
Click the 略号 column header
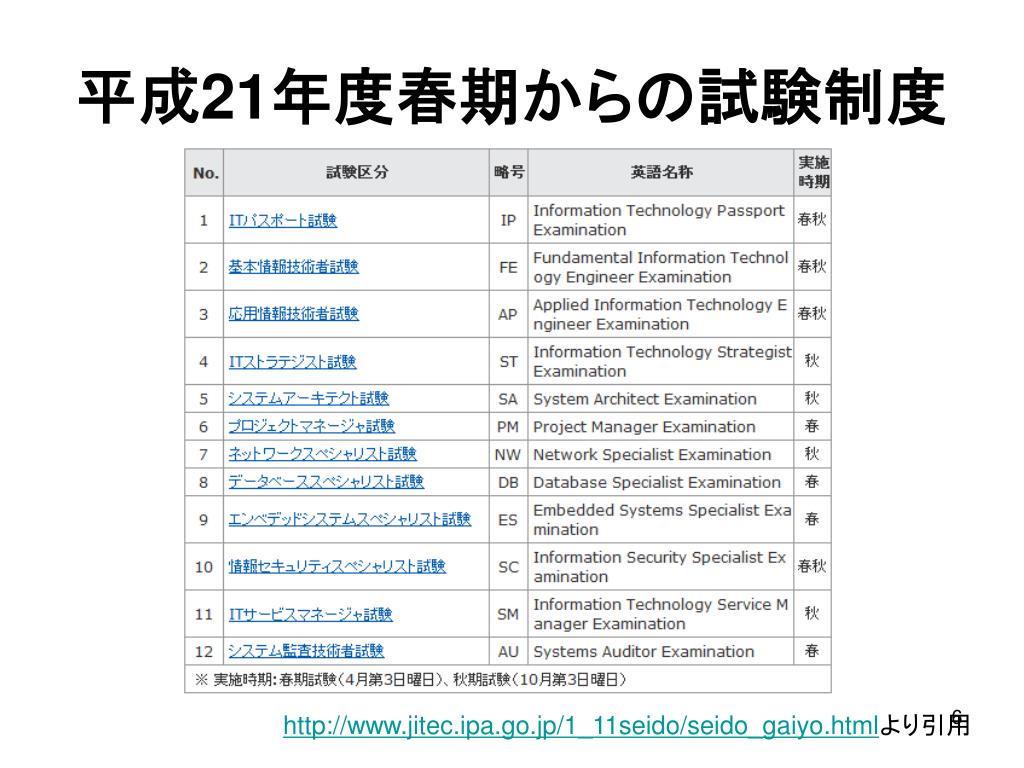(509, 173)
